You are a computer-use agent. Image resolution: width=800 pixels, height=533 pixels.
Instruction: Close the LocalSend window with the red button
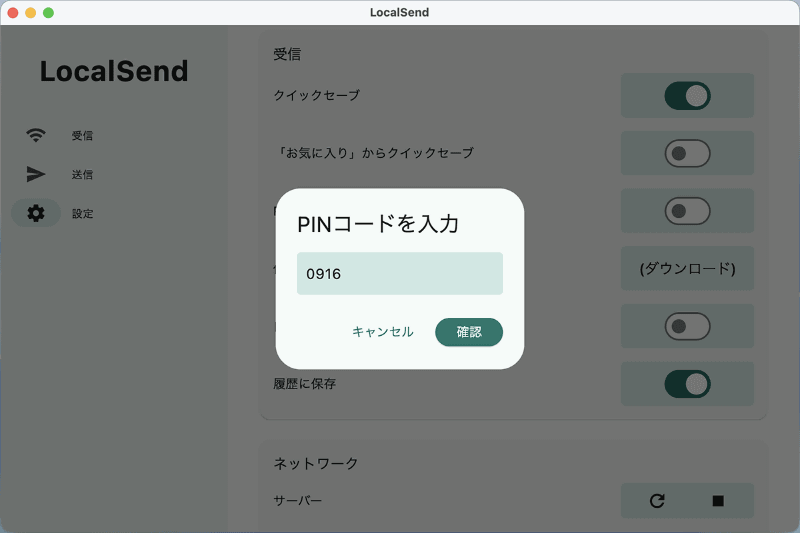point(13,13)
